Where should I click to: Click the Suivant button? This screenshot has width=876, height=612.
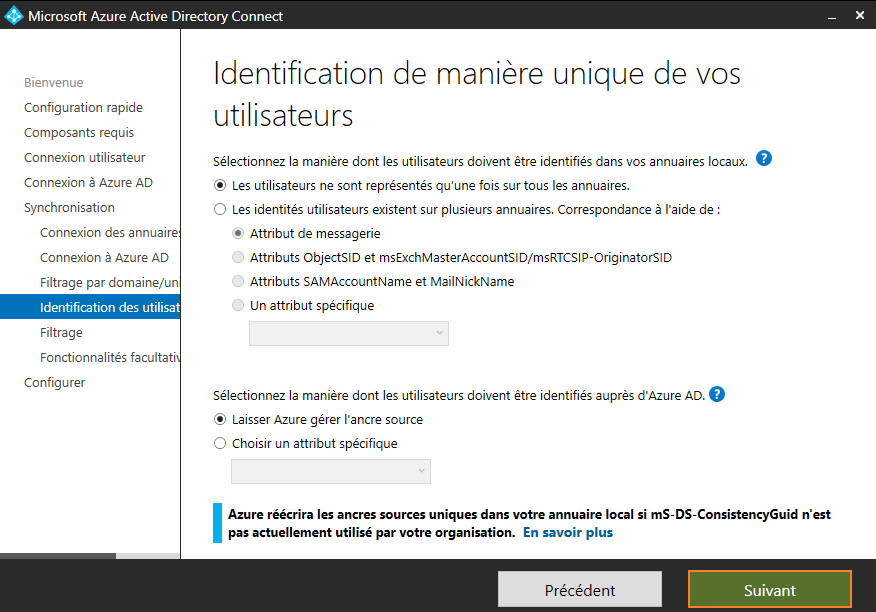coord(770,589)
